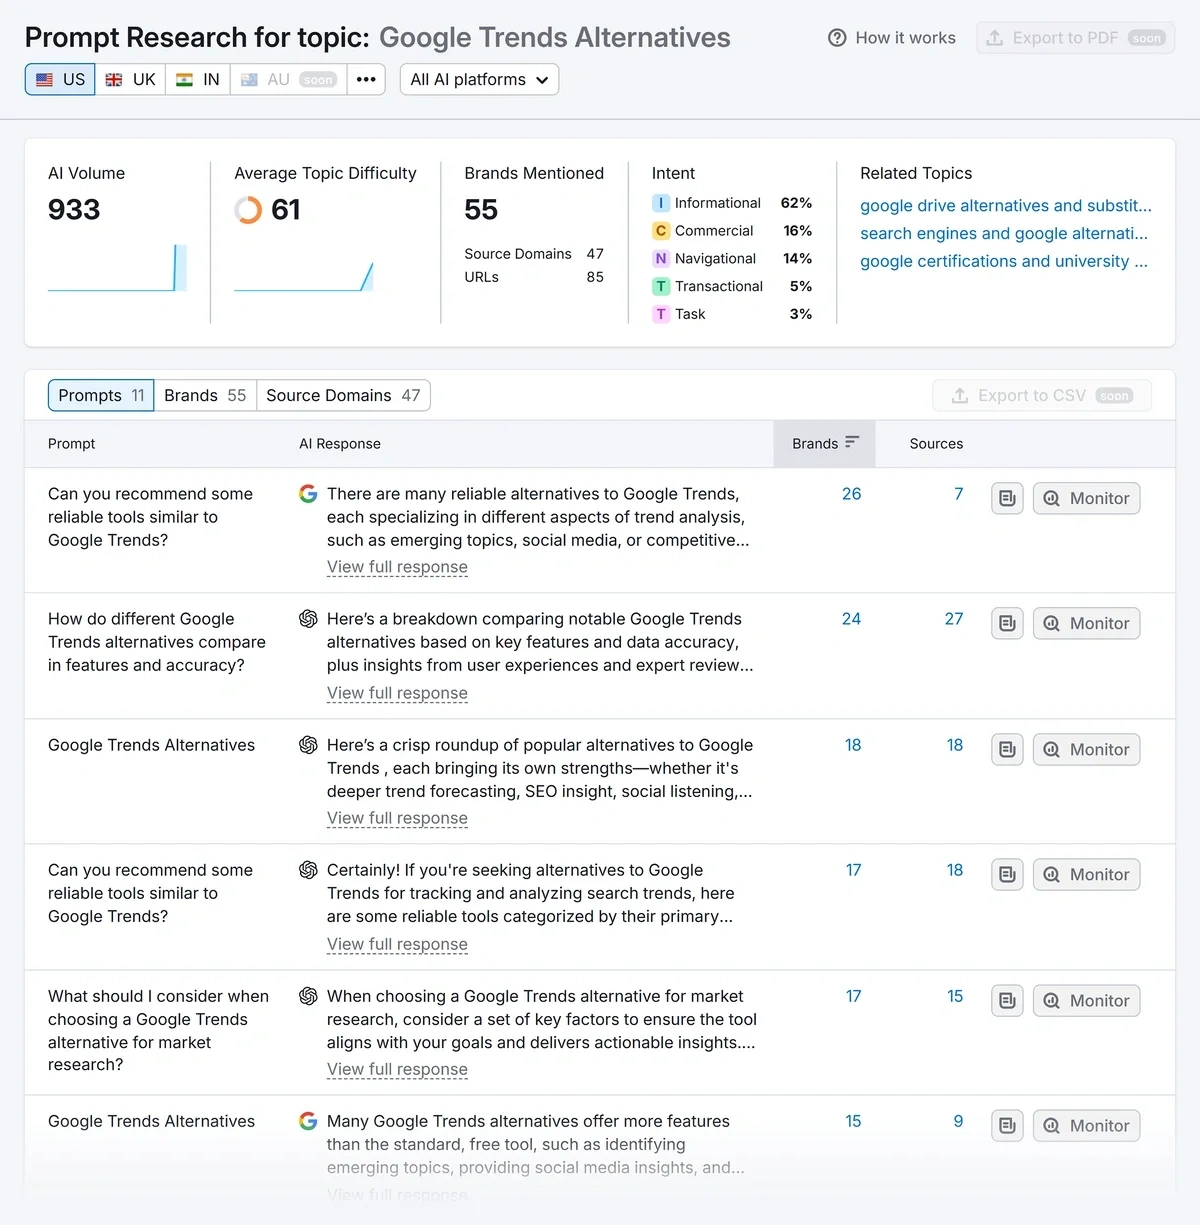
Task: Click the Average Topic Difficulty donut indicator
Action: [x=248, y=210]
